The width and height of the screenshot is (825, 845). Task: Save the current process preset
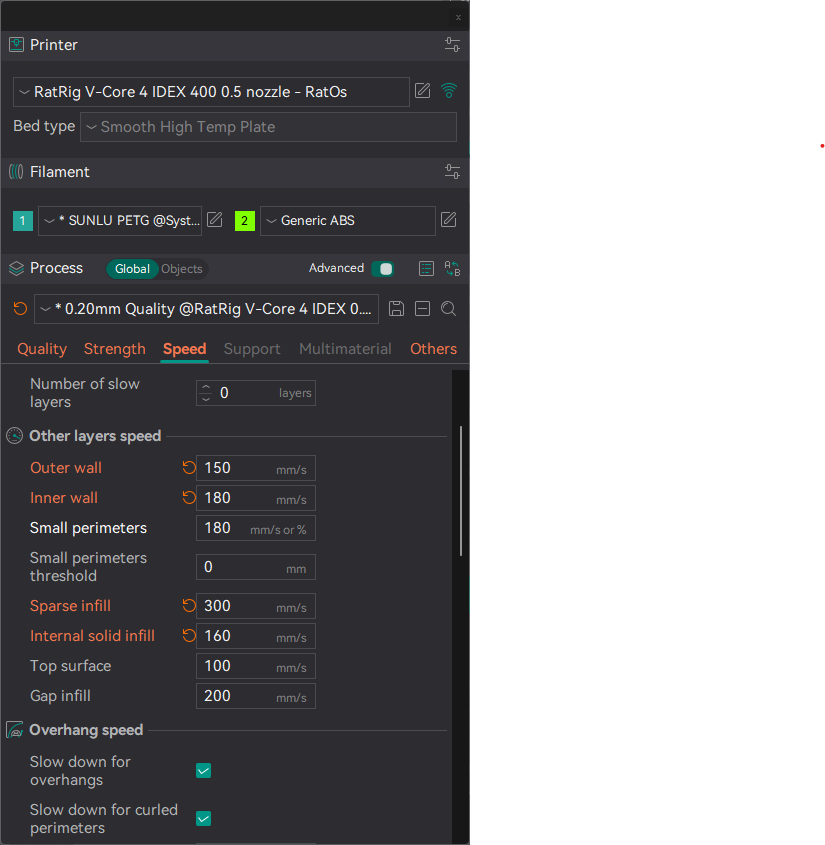[x=396, y=309]
